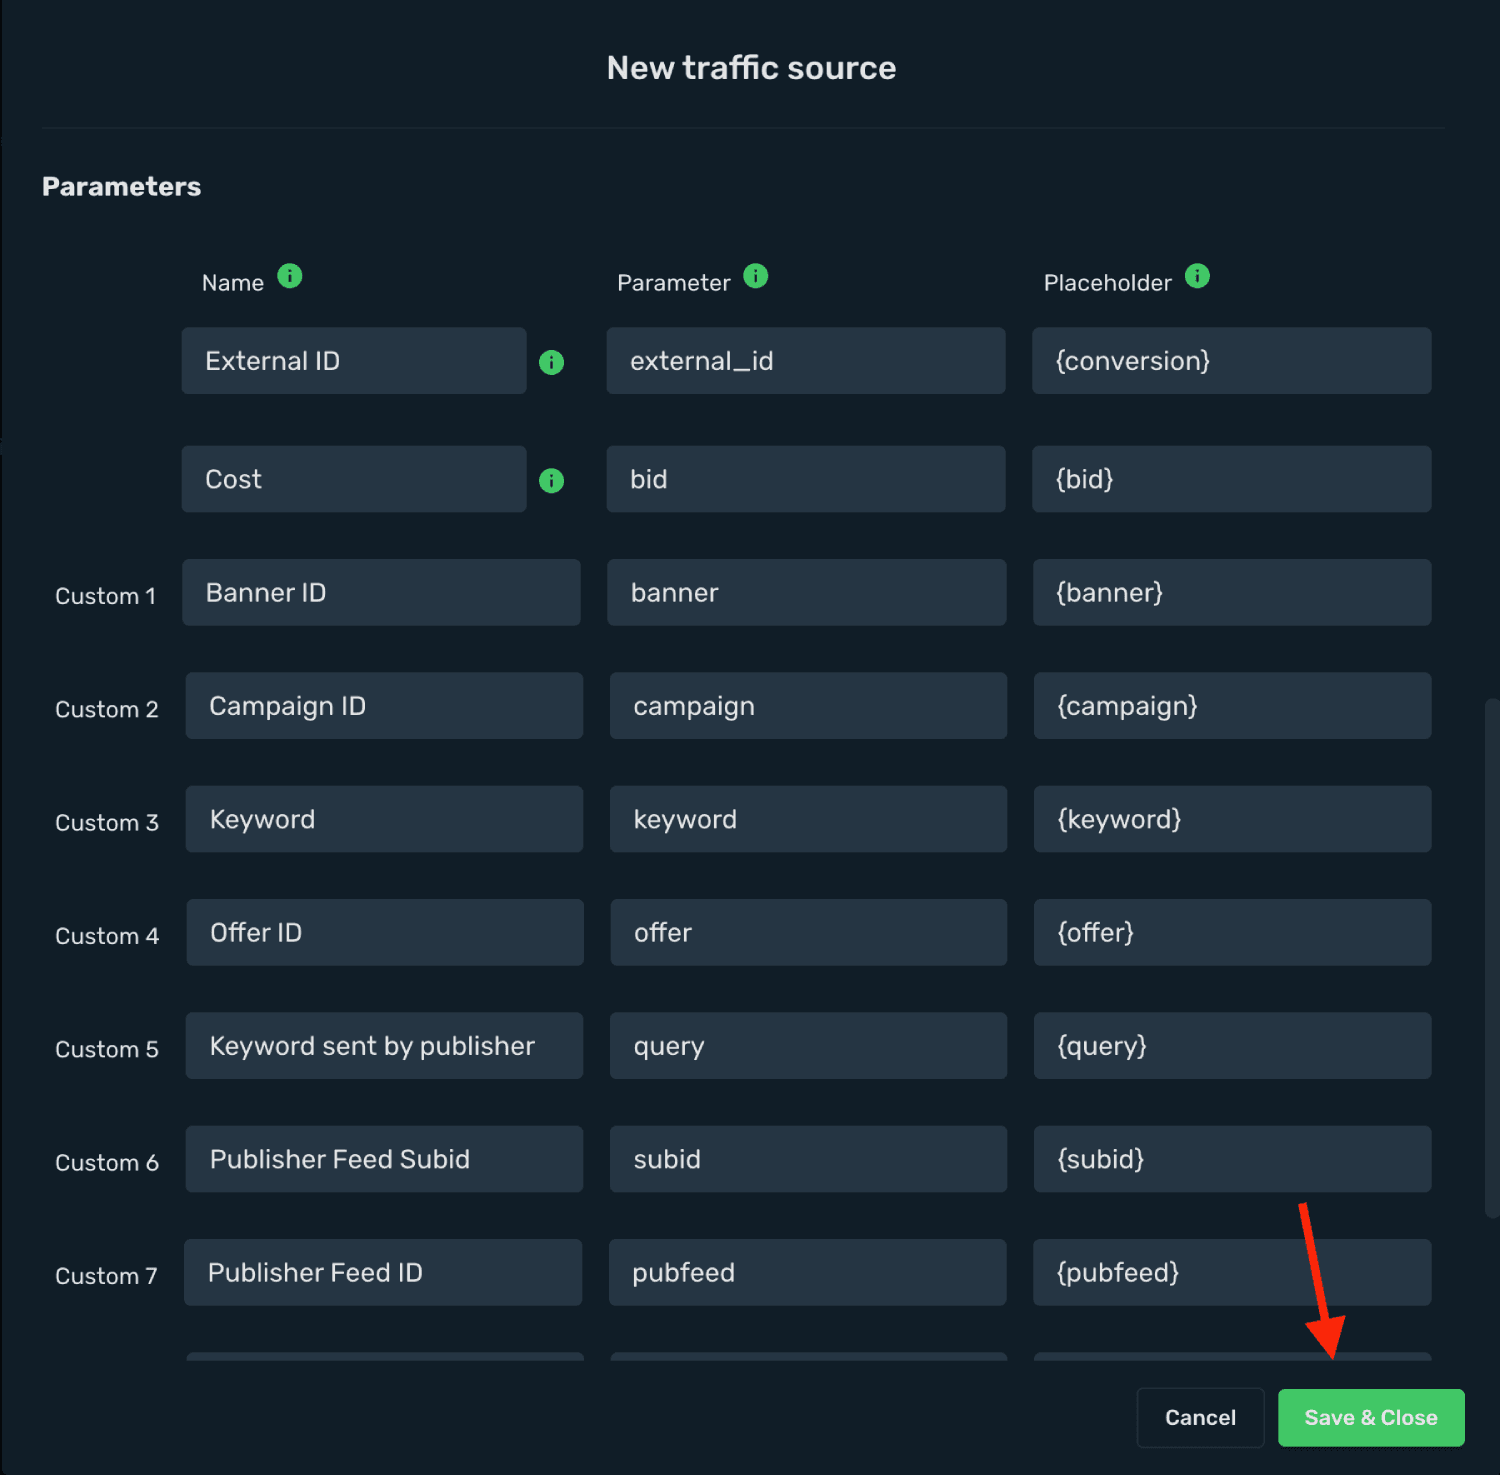Edit the {banner} placeholder field

pos(1232,593)
